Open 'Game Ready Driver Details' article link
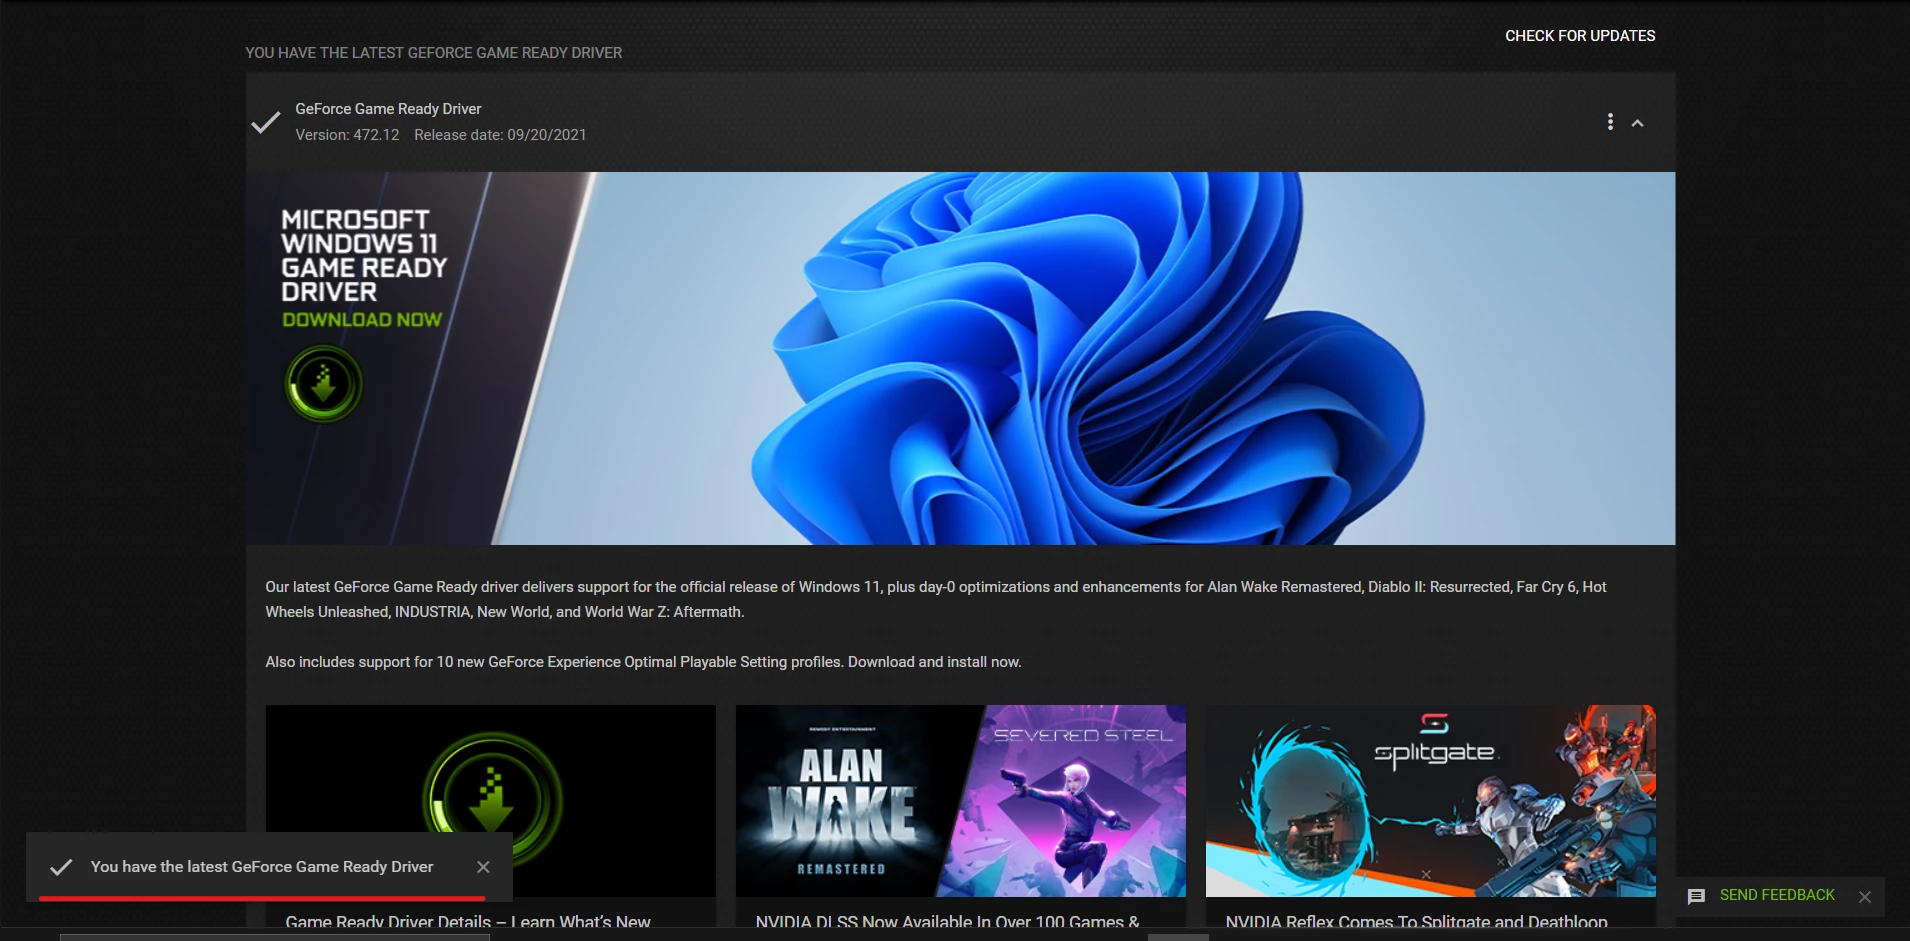Screen dimensions: 1910x941 pos(468,921)
